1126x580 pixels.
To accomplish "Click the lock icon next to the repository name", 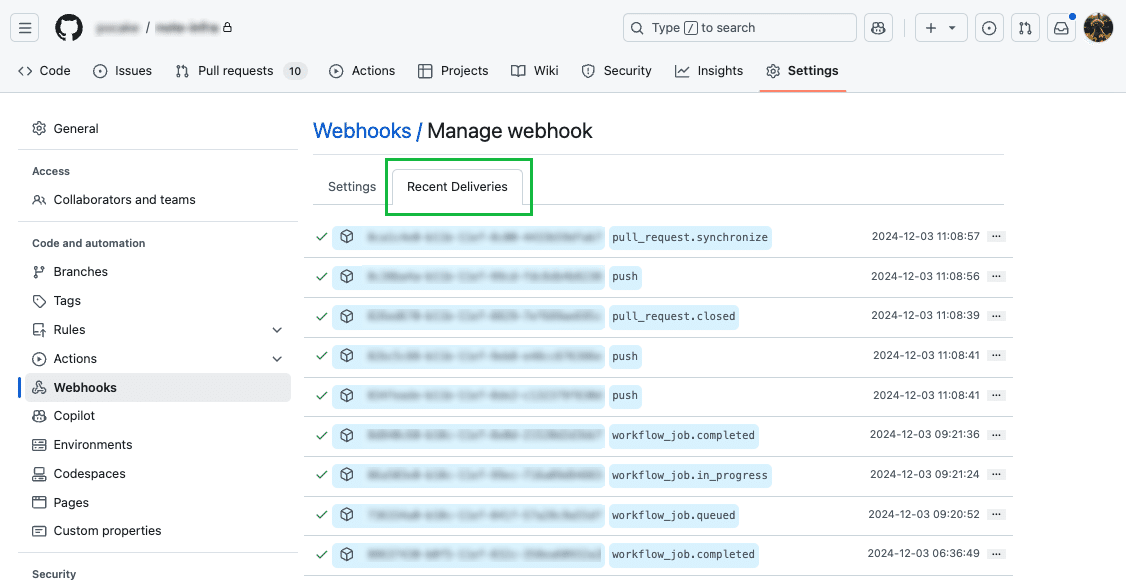I will pos(225,27).
